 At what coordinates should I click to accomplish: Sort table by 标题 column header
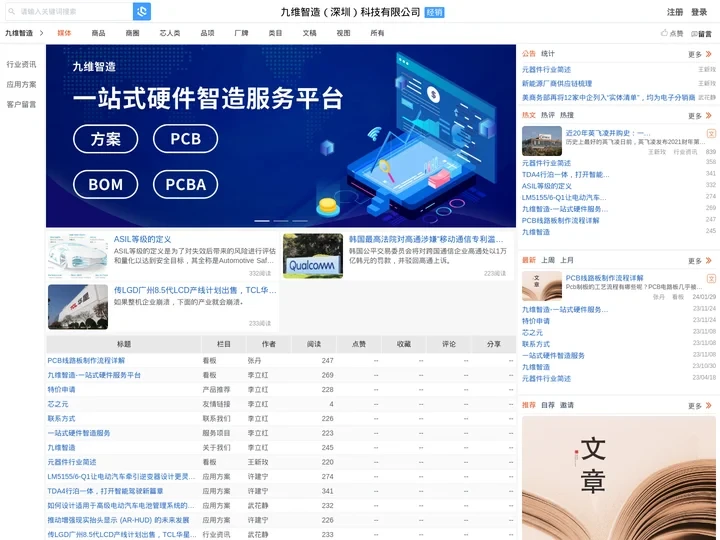click(124, 344)
